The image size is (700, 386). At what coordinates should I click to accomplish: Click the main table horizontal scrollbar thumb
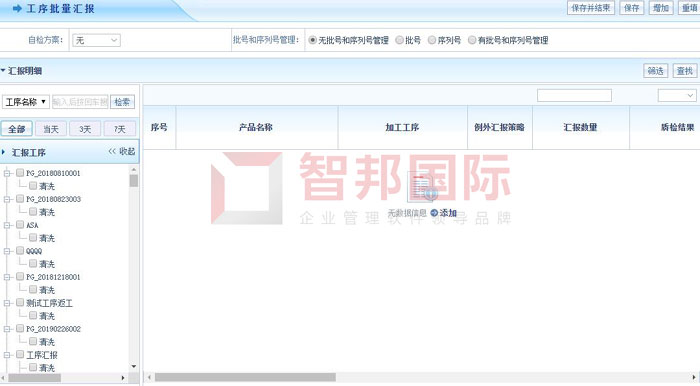[x=245, y=378]
